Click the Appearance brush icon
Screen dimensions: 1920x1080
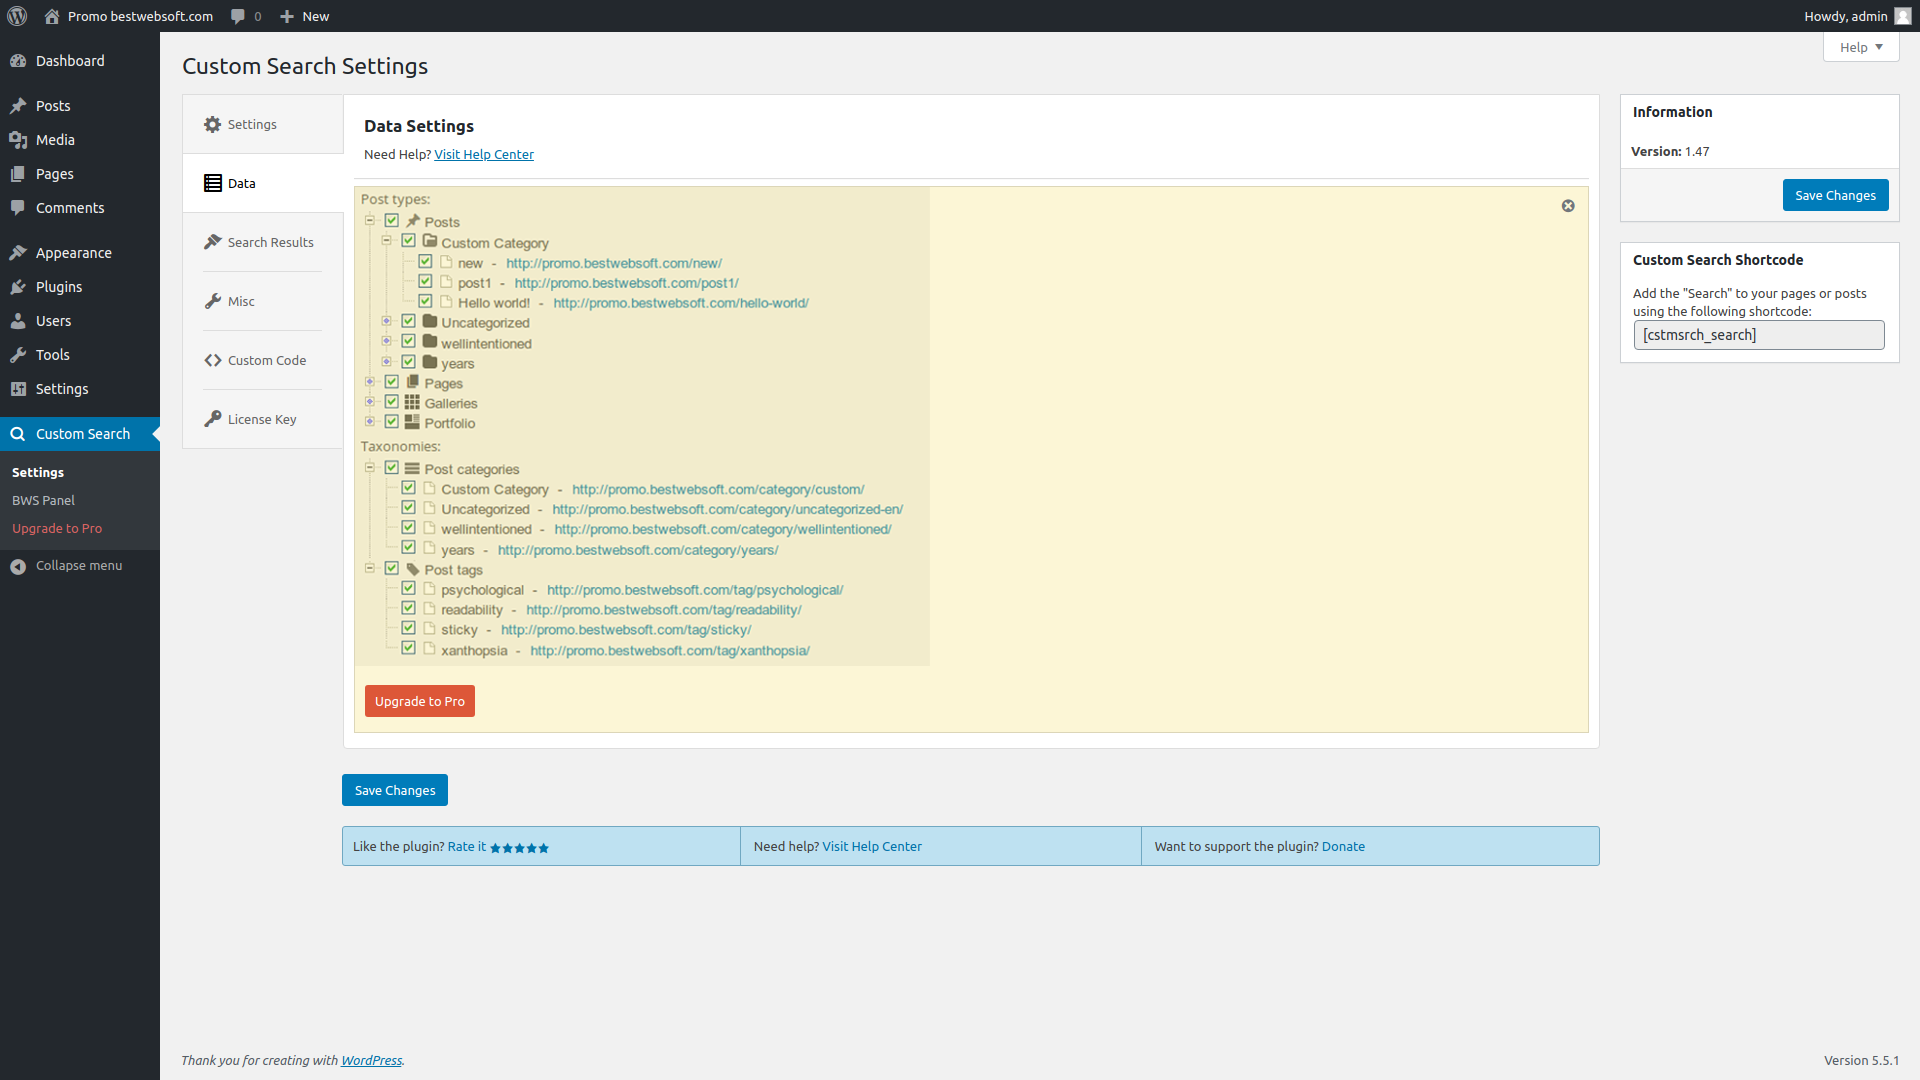(x=18, y=253)
